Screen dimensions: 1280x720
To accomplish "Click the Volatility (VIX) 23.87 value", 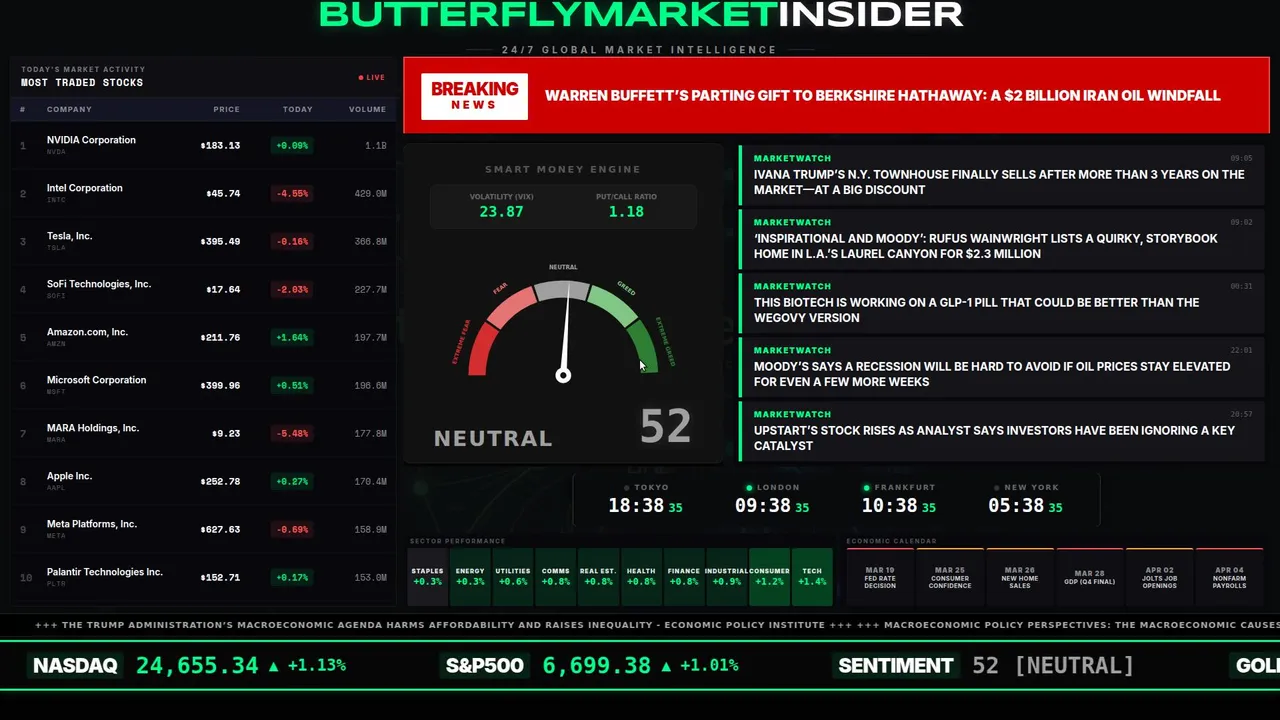I will click(x=501, y=212).
